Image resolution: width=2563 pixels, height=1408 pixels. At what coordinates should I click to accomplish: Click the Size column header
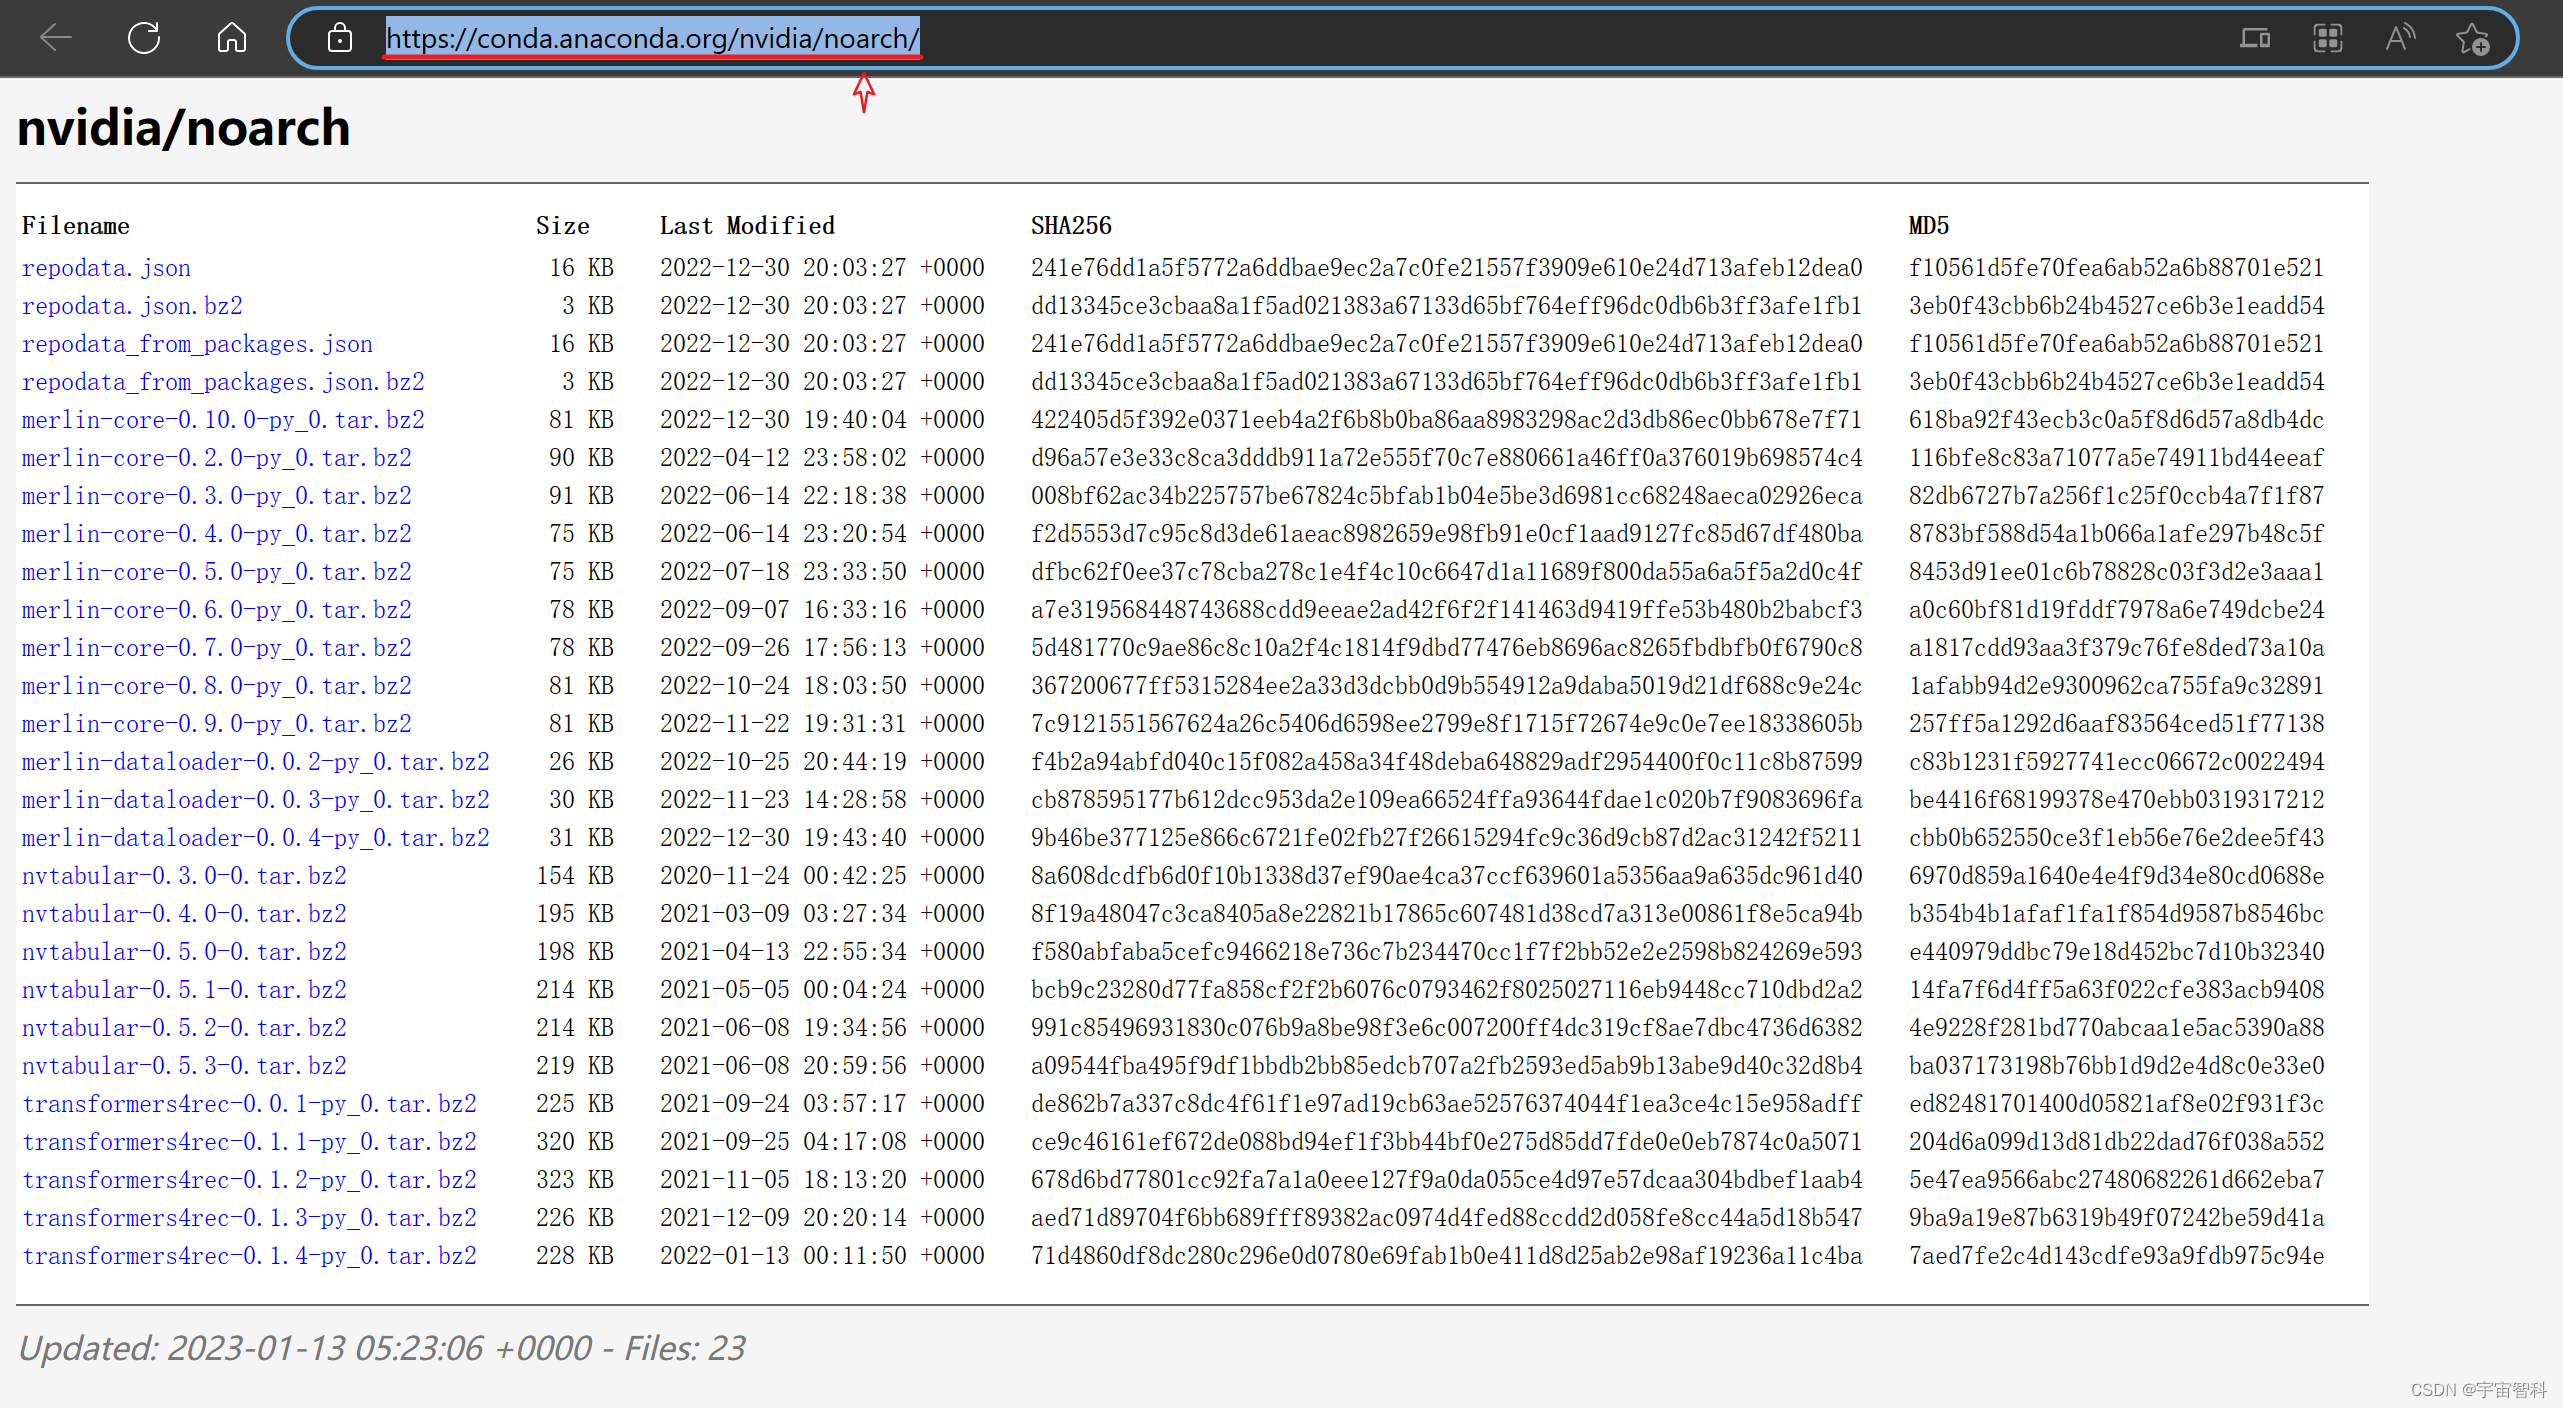[x=563, y=226]
